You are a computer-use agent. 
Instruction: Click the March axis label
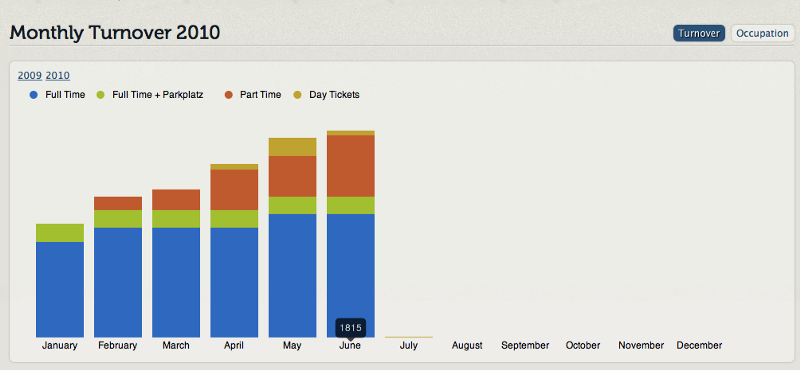176,346
